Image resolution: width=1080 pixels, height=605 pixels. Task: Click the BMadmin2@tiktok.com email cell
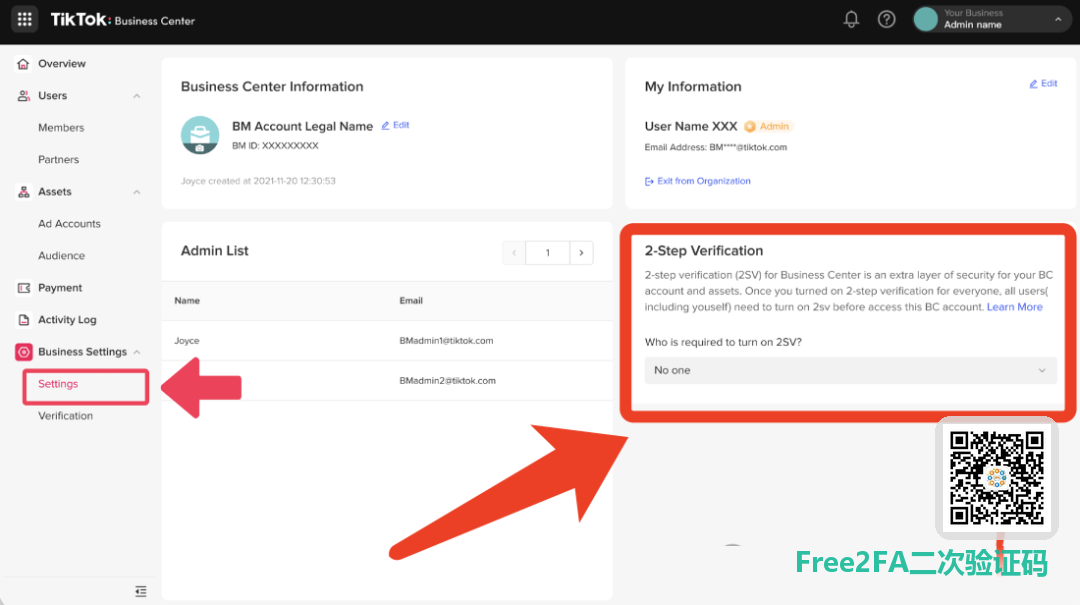tap(448, 380)
